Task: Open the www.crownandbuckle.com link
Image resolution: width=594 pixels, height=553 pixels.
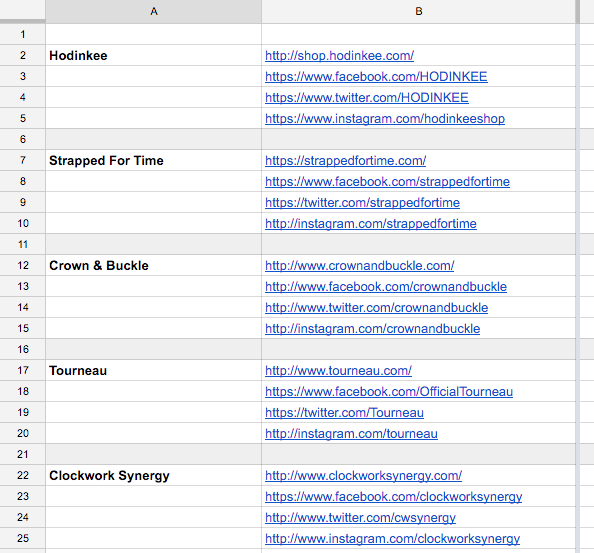Action: [x=359, y=266]
